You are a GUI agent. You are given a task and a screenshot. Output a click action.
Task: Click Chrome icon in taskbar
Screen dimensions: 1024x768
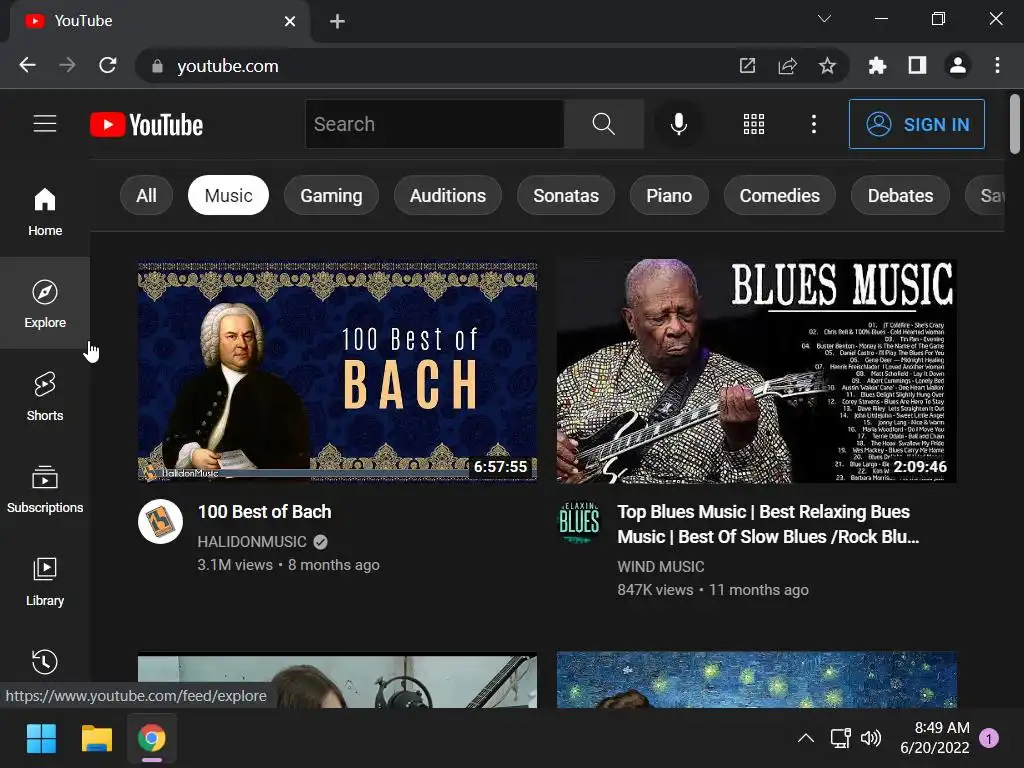[x=152, y=739]
